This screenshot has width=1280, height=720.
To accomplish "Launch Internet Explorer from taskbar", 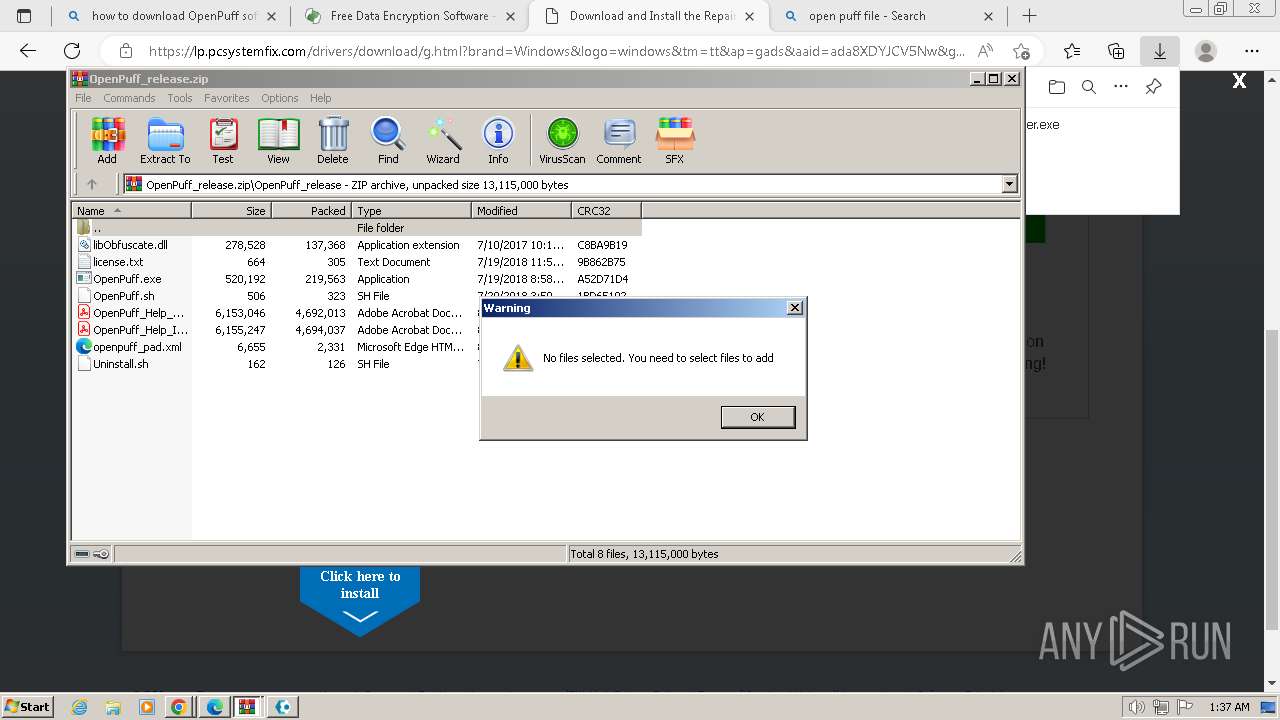I will coord(80,706).
